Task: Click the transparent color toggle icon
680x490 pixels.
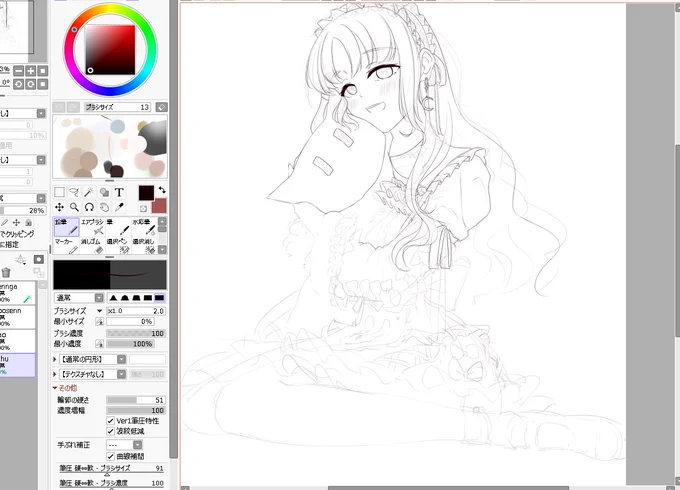Action: click(144, 209)
